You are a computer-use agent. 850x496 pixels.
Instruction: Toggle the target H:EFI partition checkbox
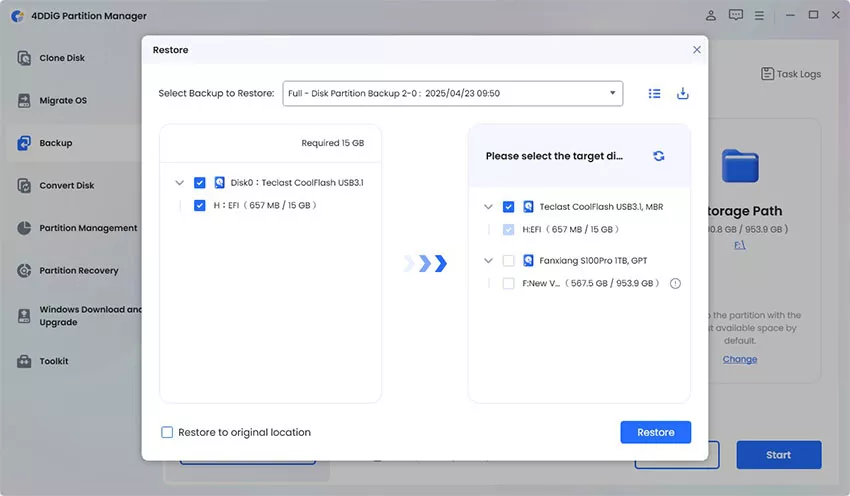click(508, 229)
